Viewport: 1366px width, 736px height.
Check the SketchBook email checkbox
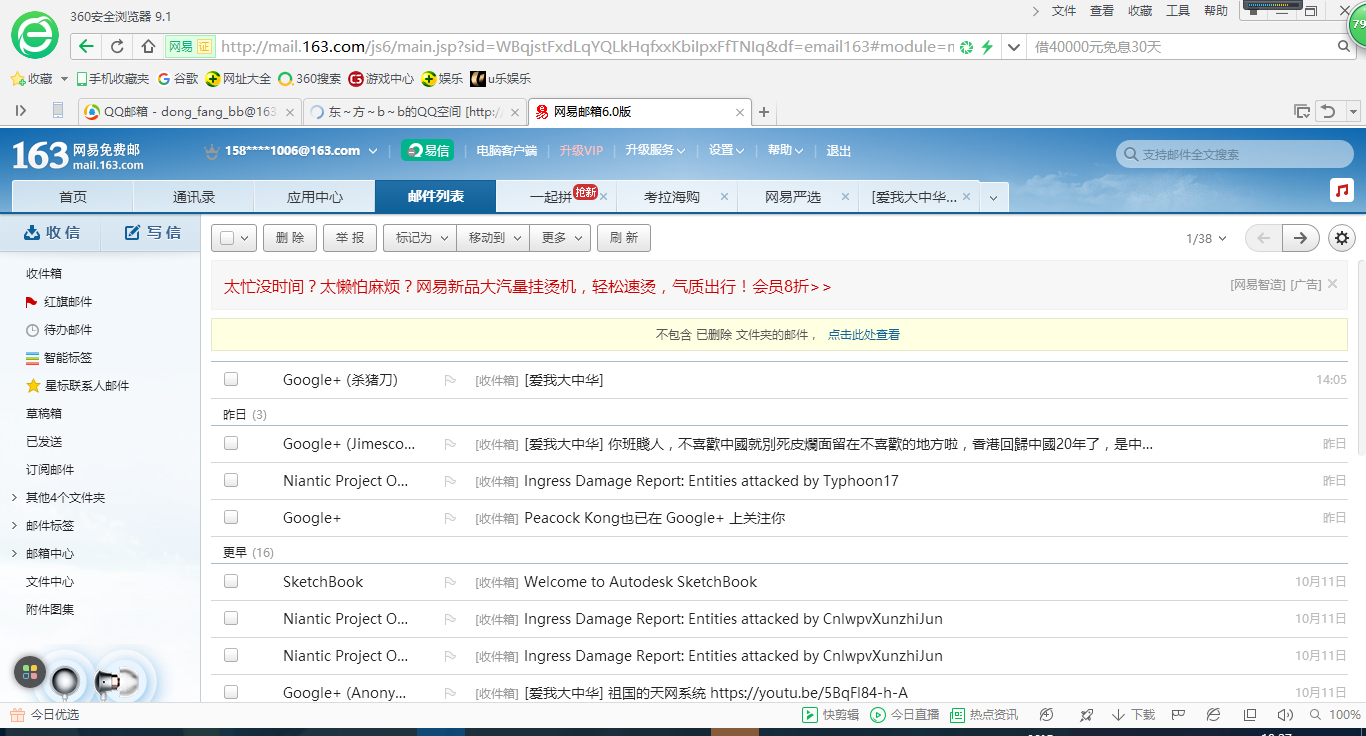point(231,581)
